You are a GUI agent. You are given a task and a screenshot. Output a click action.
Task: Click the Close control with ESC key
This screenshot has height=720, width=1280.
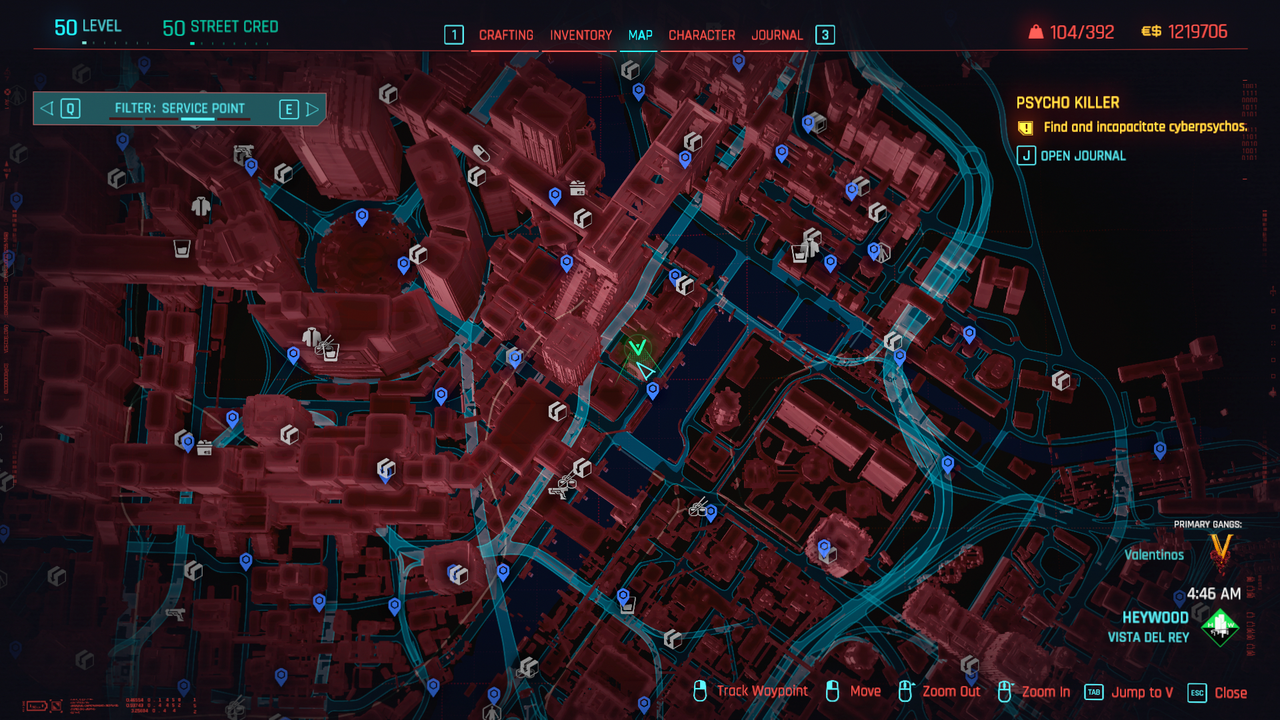coord(1230,693)
